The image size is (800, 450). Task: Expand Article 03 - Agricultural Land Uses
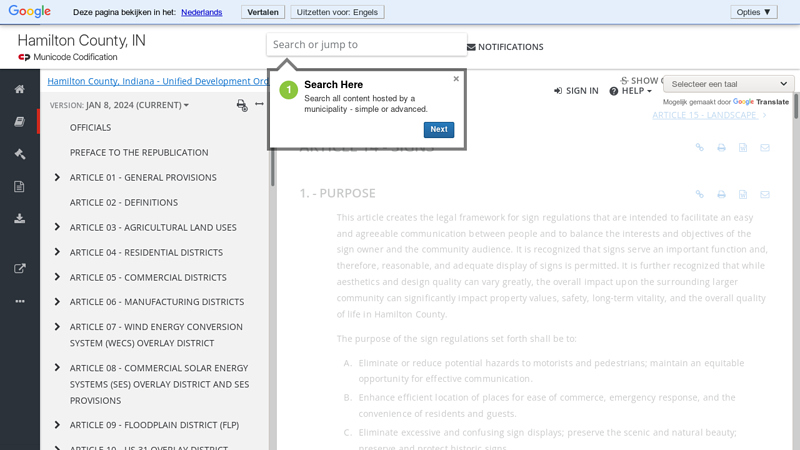tap(57, 227)
